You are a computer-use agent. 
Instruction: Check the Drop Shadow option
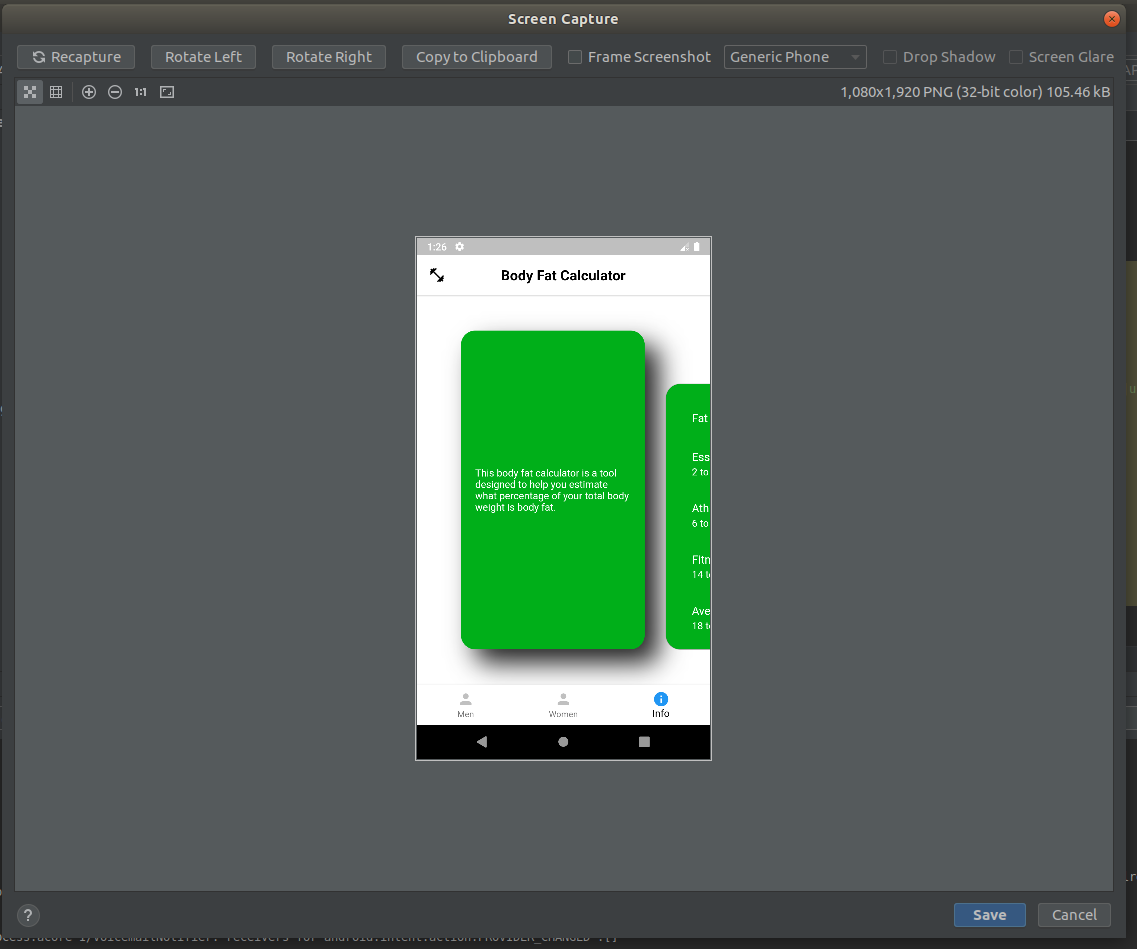click(x=890, y=57)
